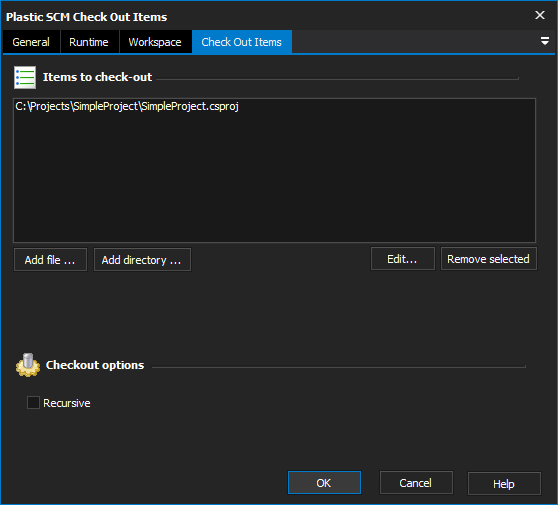This screenshot has width=558, height=505.
Task: Select SimpleProject.csproj path entry
Action: click(x=127, y=106)
